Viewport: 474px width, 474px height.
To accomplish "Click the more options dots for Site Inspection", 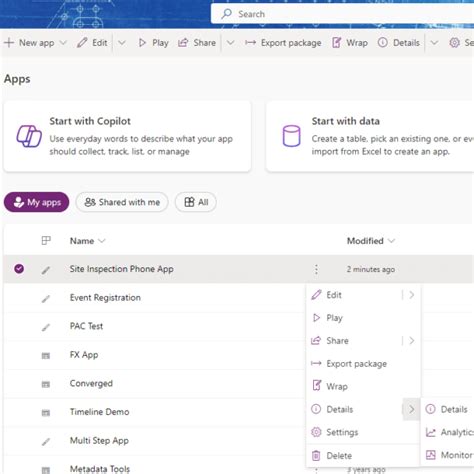I will pyautogui.click(x=316, y=269).
